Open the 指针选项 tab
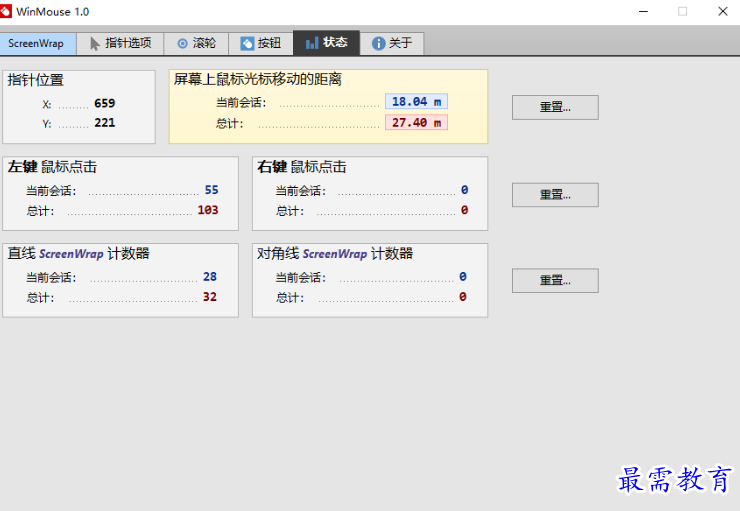740x511 pixels. click(x=120, y=44)
